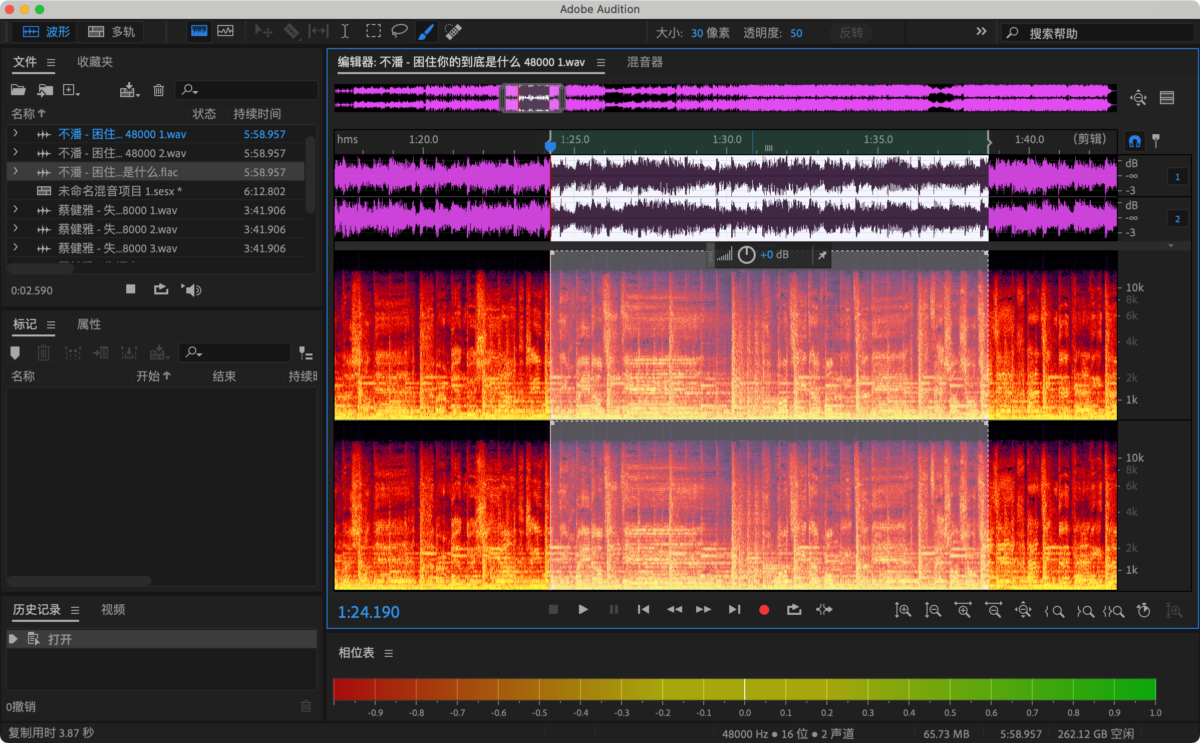Select the Paintbrush Selection tool
This screenshot has height=743, width=1200.
[x=426, y=31]
